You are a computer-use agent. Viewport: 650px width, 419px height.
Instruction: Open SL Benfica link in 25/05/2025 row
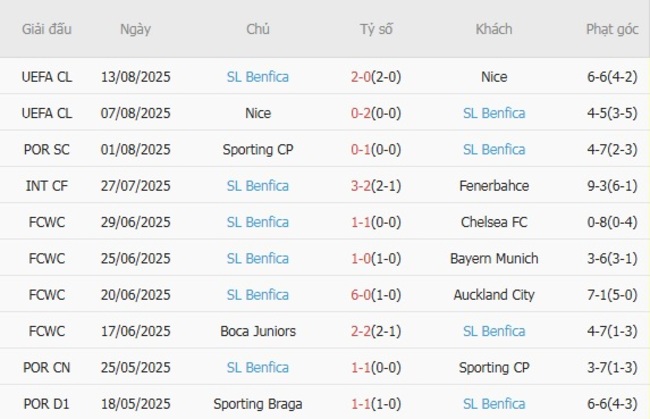[x=257, y=368]
